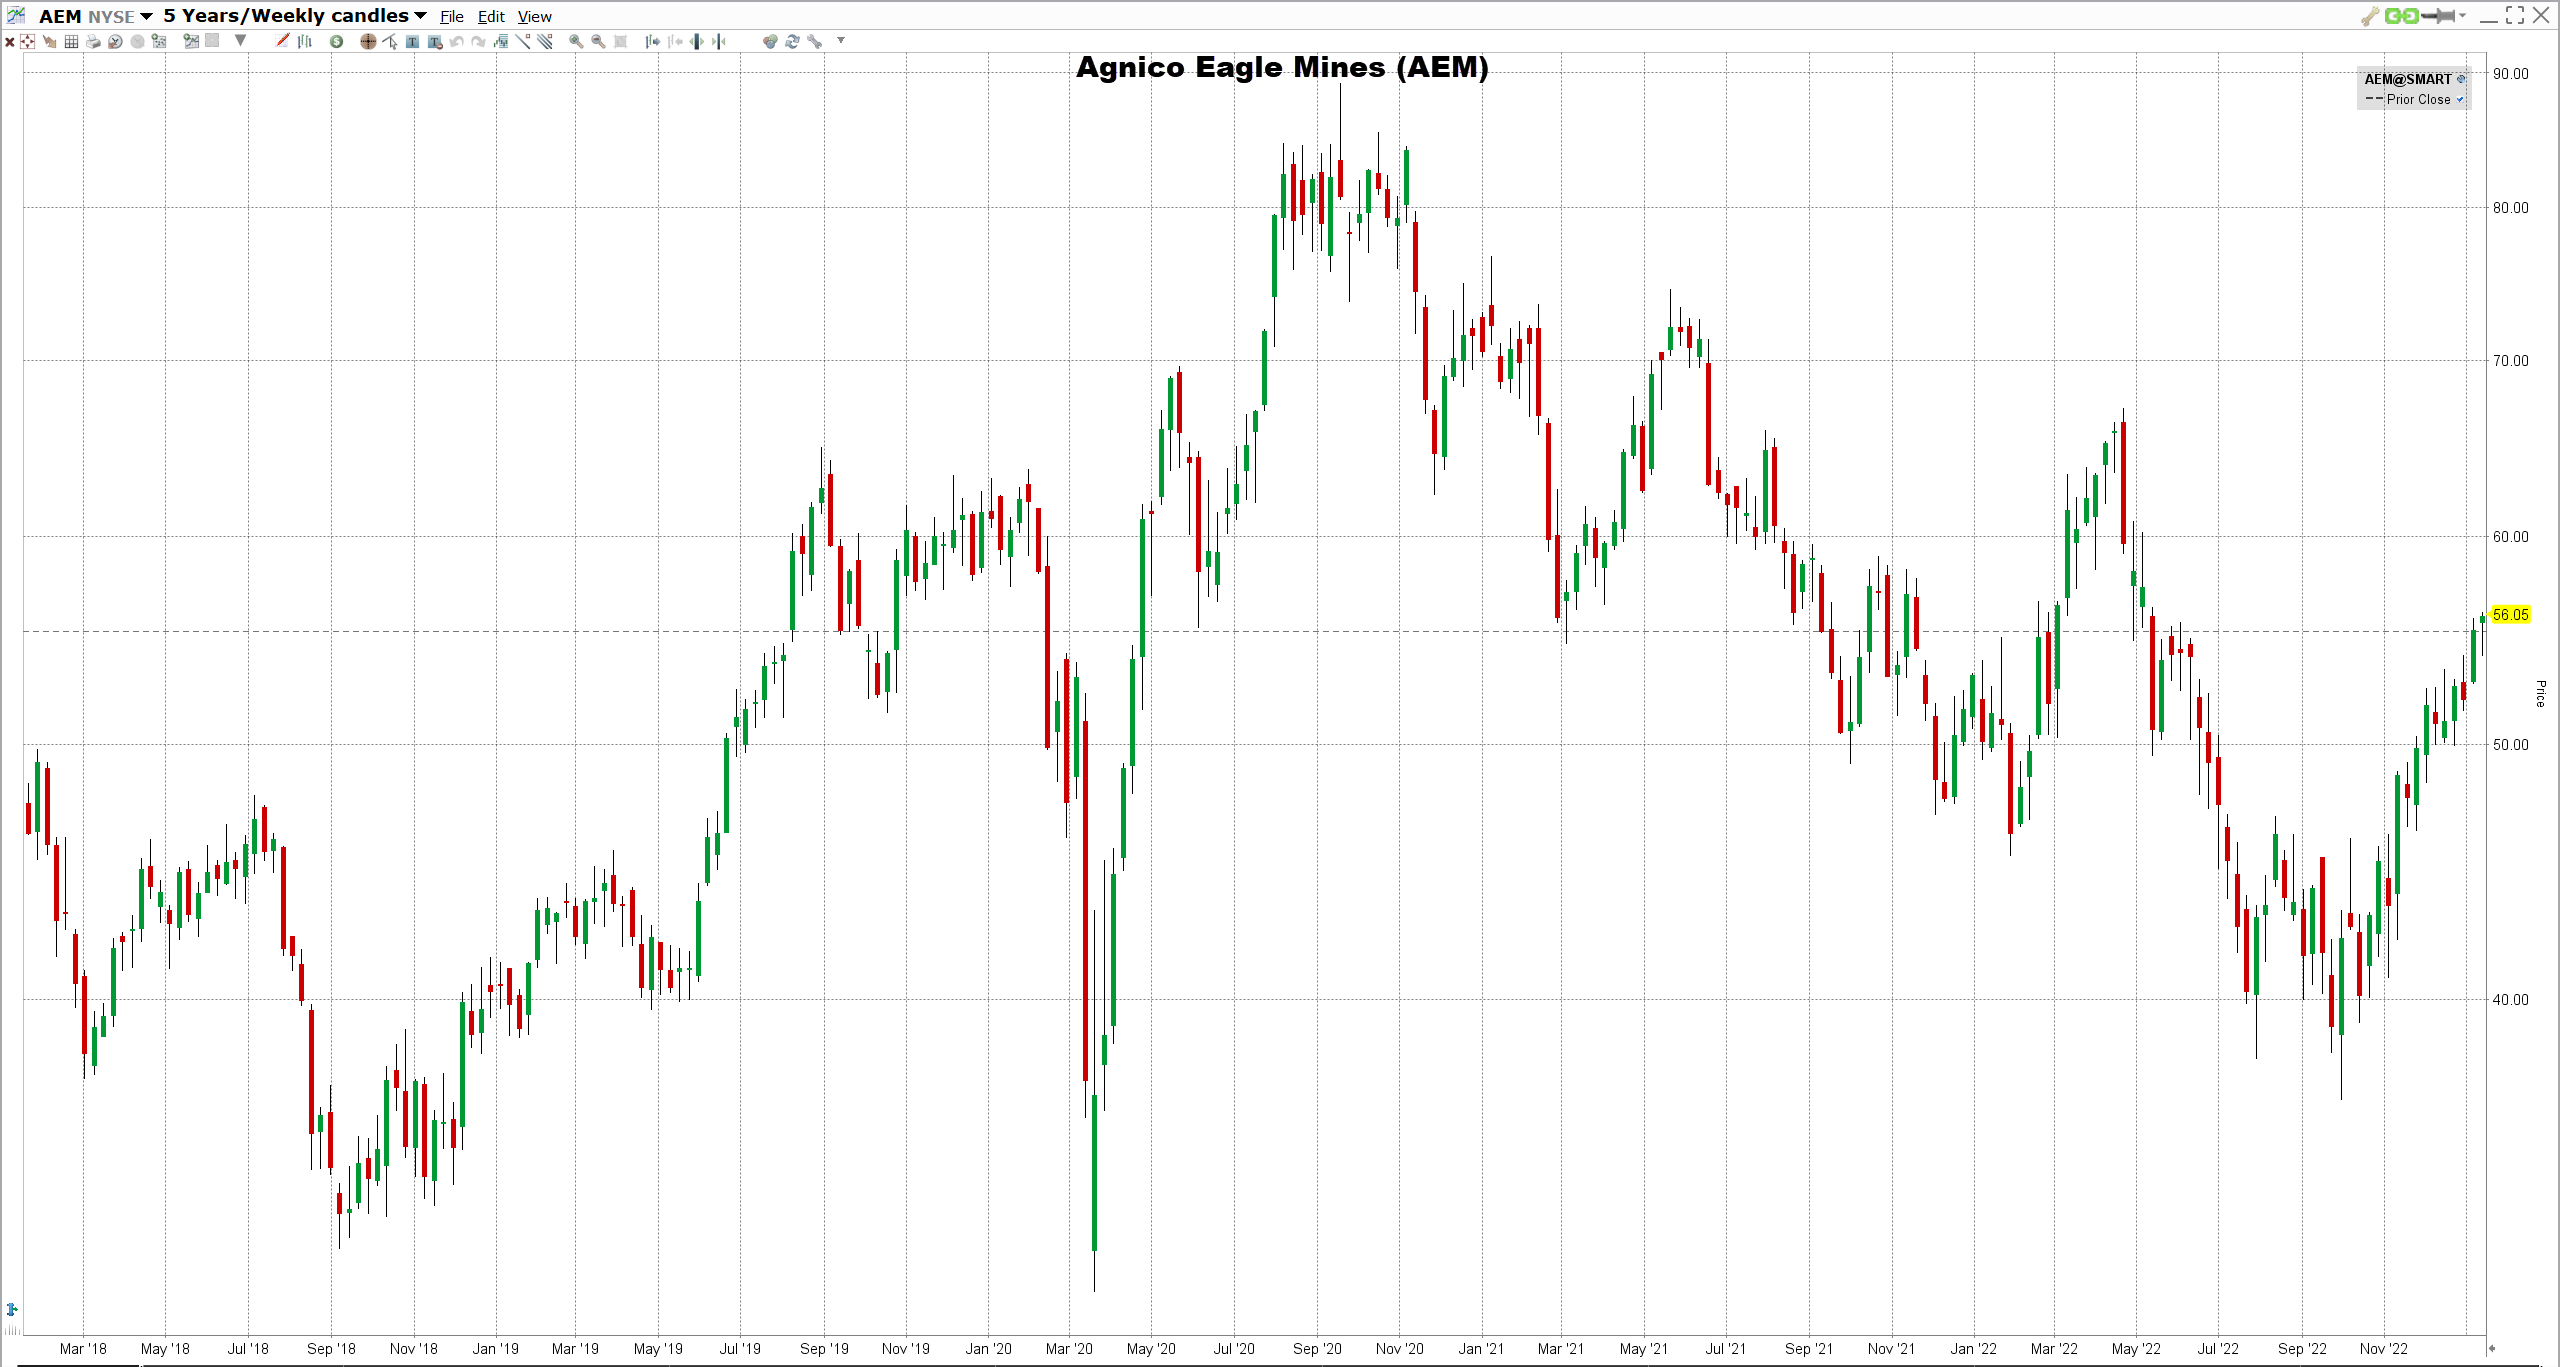This screenshot has height=1367, width=2560.
Task: Click the yellow 56.05 current price label
Action: (x=2511, y=615)
